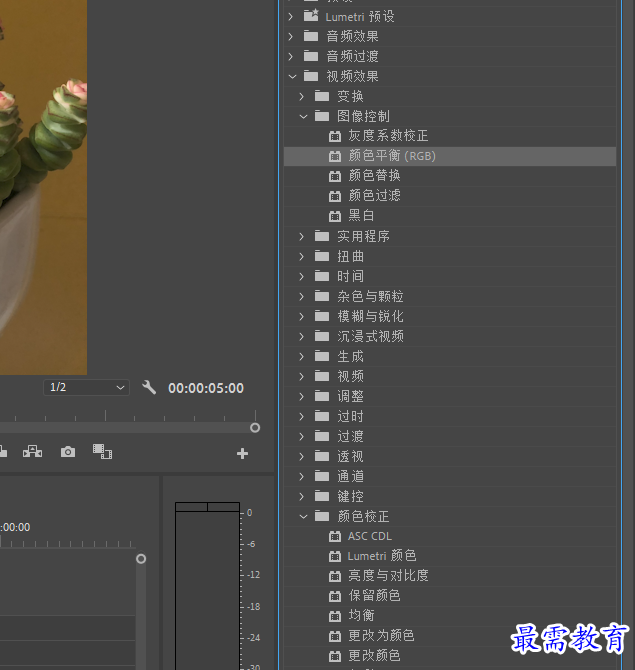Expand the 杂色与颗粒 folder chevron

coord(302,297)
